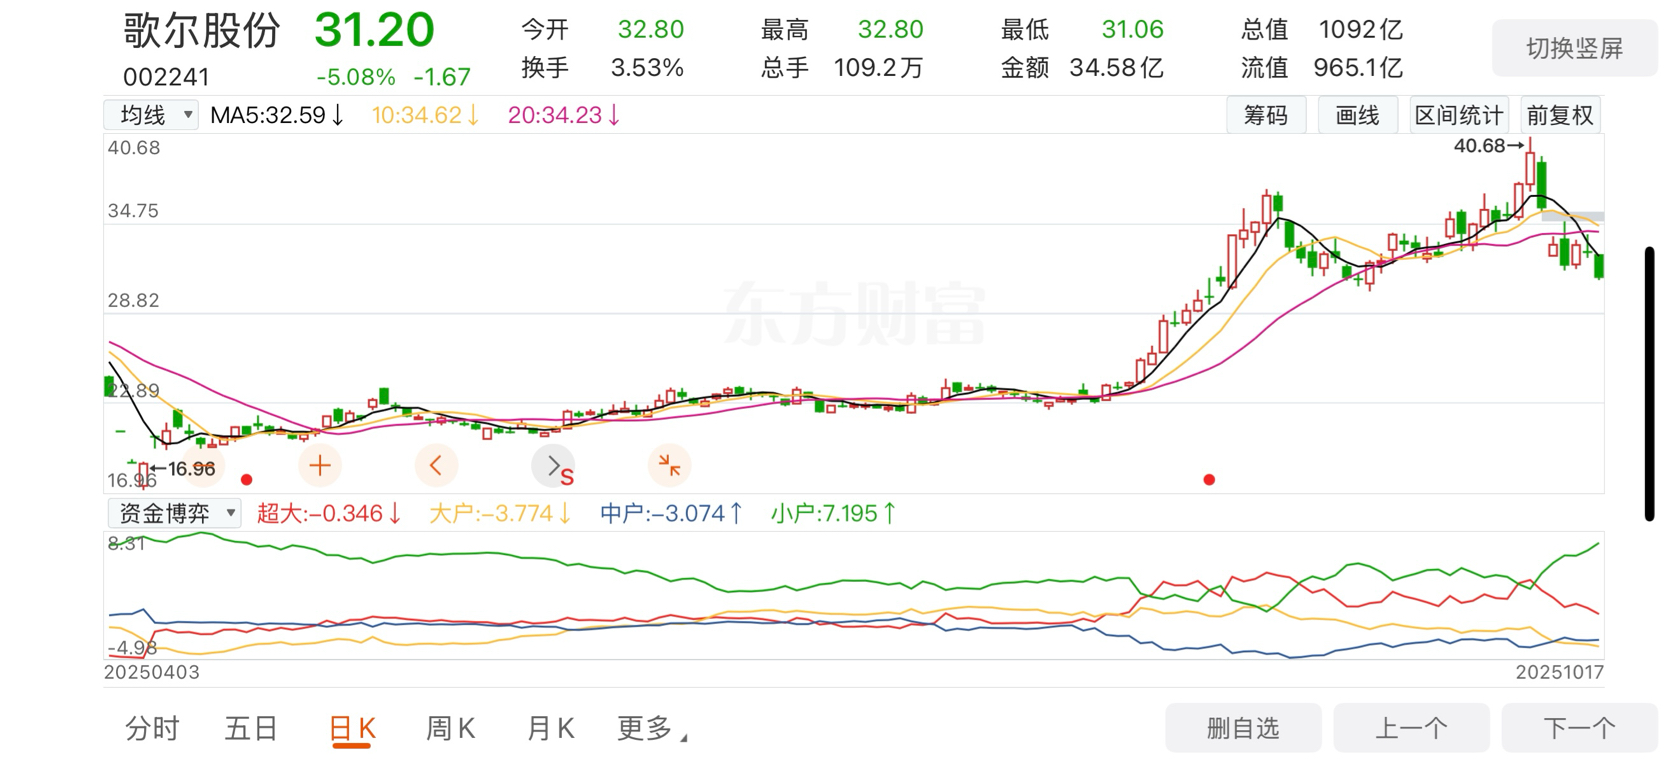Viewport: 1670px width, 768px height.
Task: Click the 大户:-3.774 fund value
Action: [x=500, y=513]
